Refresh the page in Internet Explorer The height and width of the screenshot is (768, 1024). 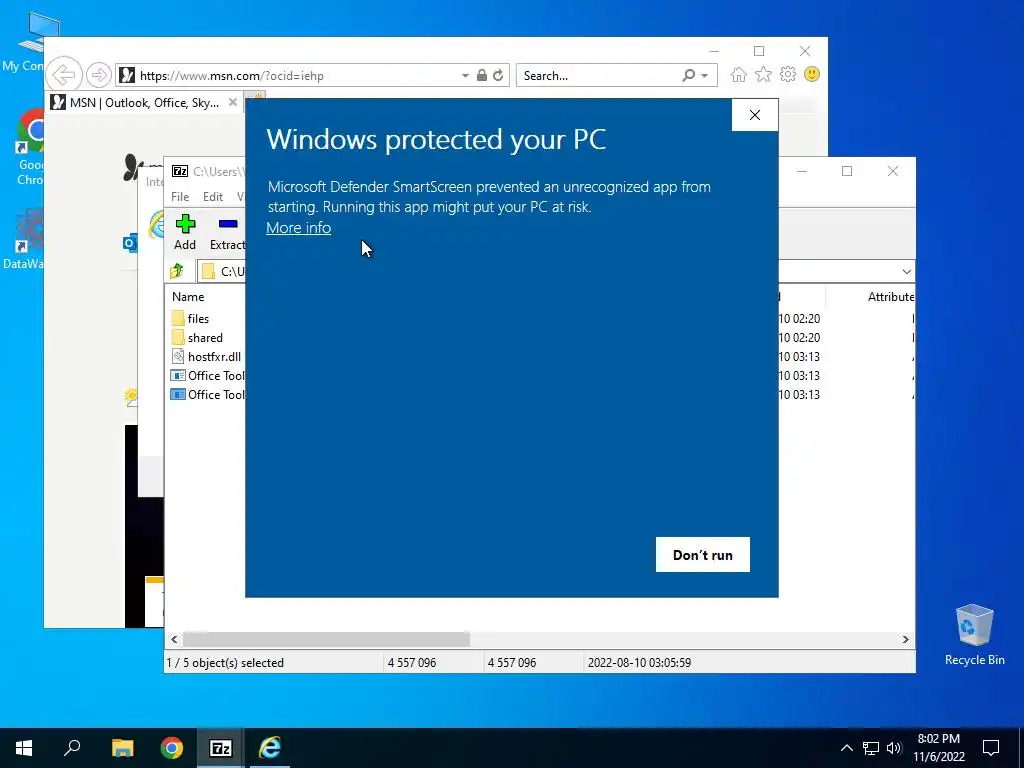[498, 75]
